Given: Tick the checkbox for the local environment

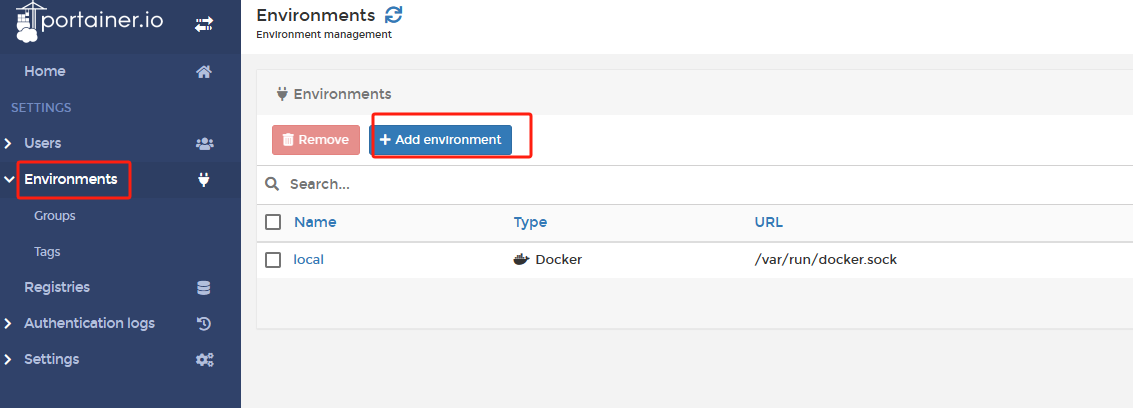Looking at the screenshot, I should coord(273,260).
